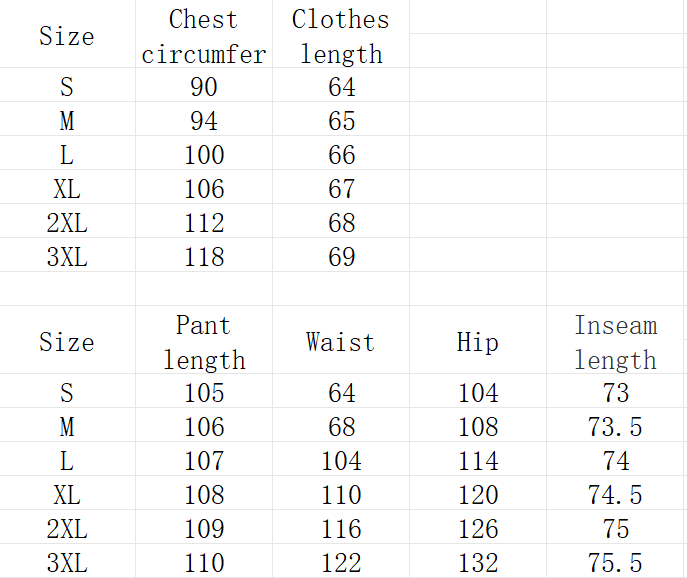Click the clothes length cell showing 66
This screenshot has width=687, height=578.
pos(341,155)
